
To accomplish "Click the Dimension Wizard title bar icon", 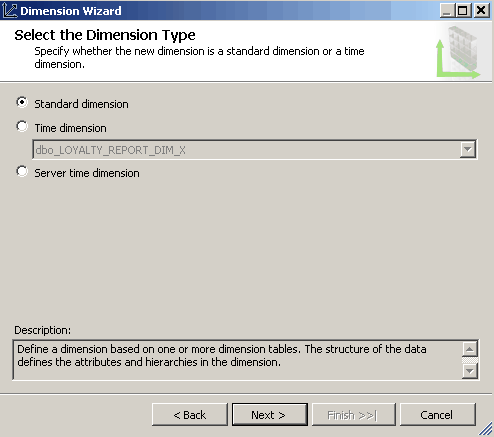I will pyautogui.click(x=9, y=11).
